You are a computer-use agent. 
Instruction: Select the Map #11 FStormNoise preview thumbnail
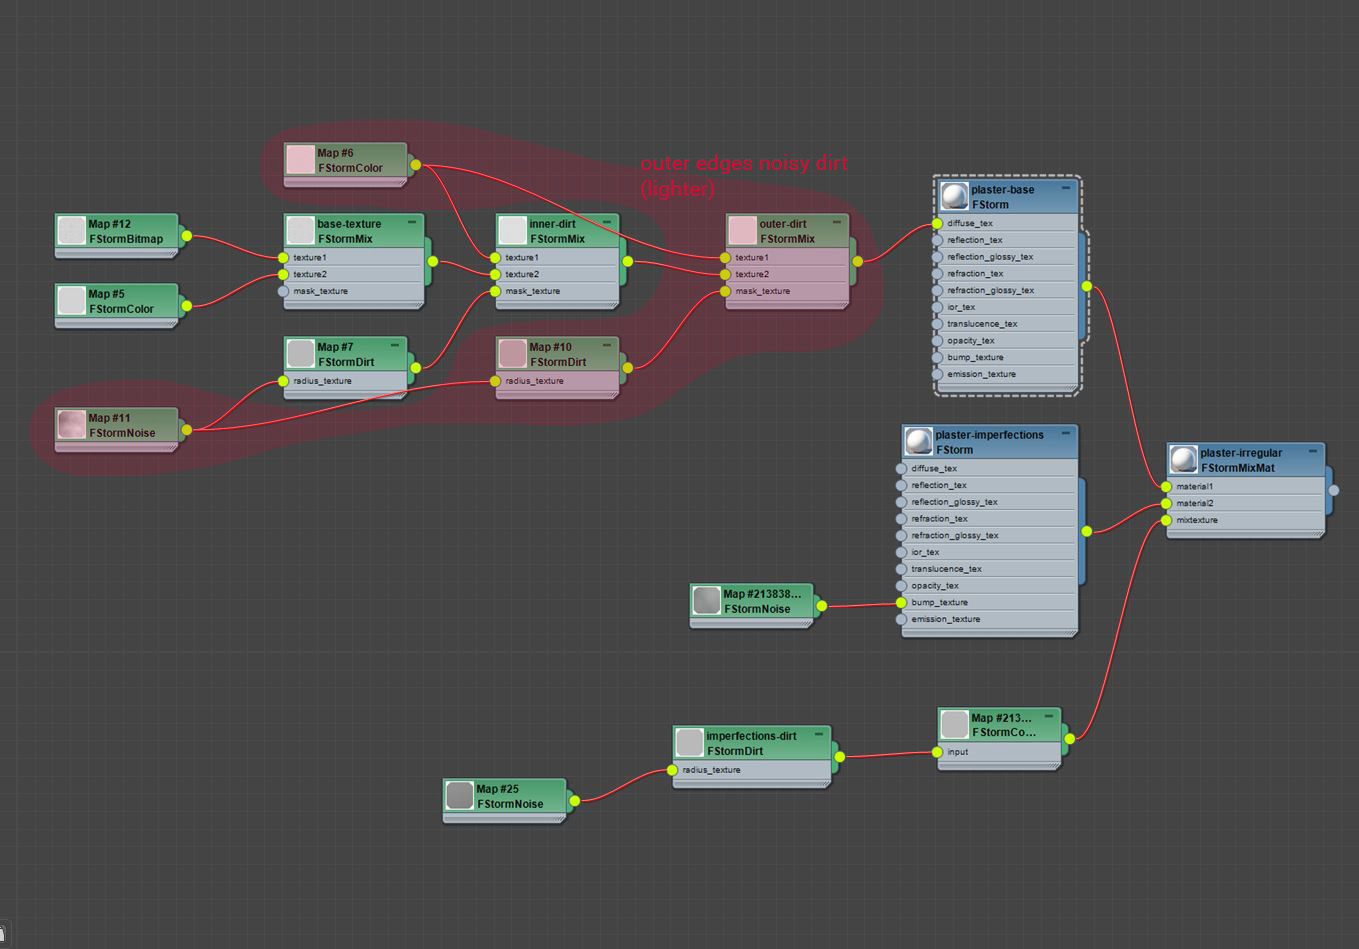tap(71, 425)
